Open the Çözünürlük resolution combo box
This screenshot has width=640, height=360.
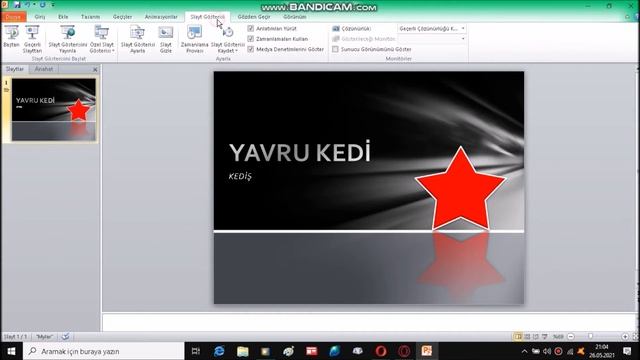pos(432,29)
